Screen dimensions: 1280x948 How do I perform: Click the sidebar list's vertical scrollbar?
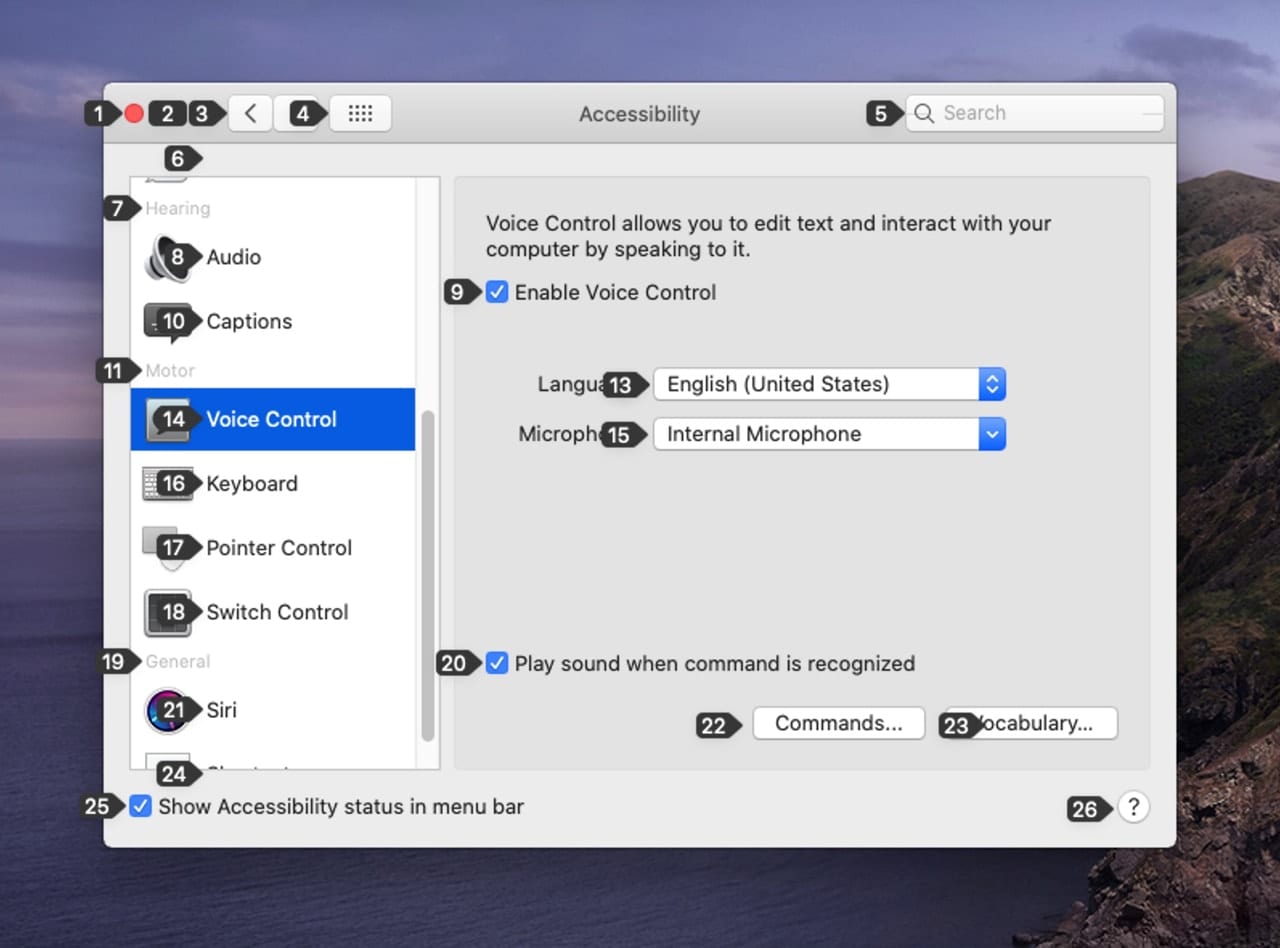(428, 575)
